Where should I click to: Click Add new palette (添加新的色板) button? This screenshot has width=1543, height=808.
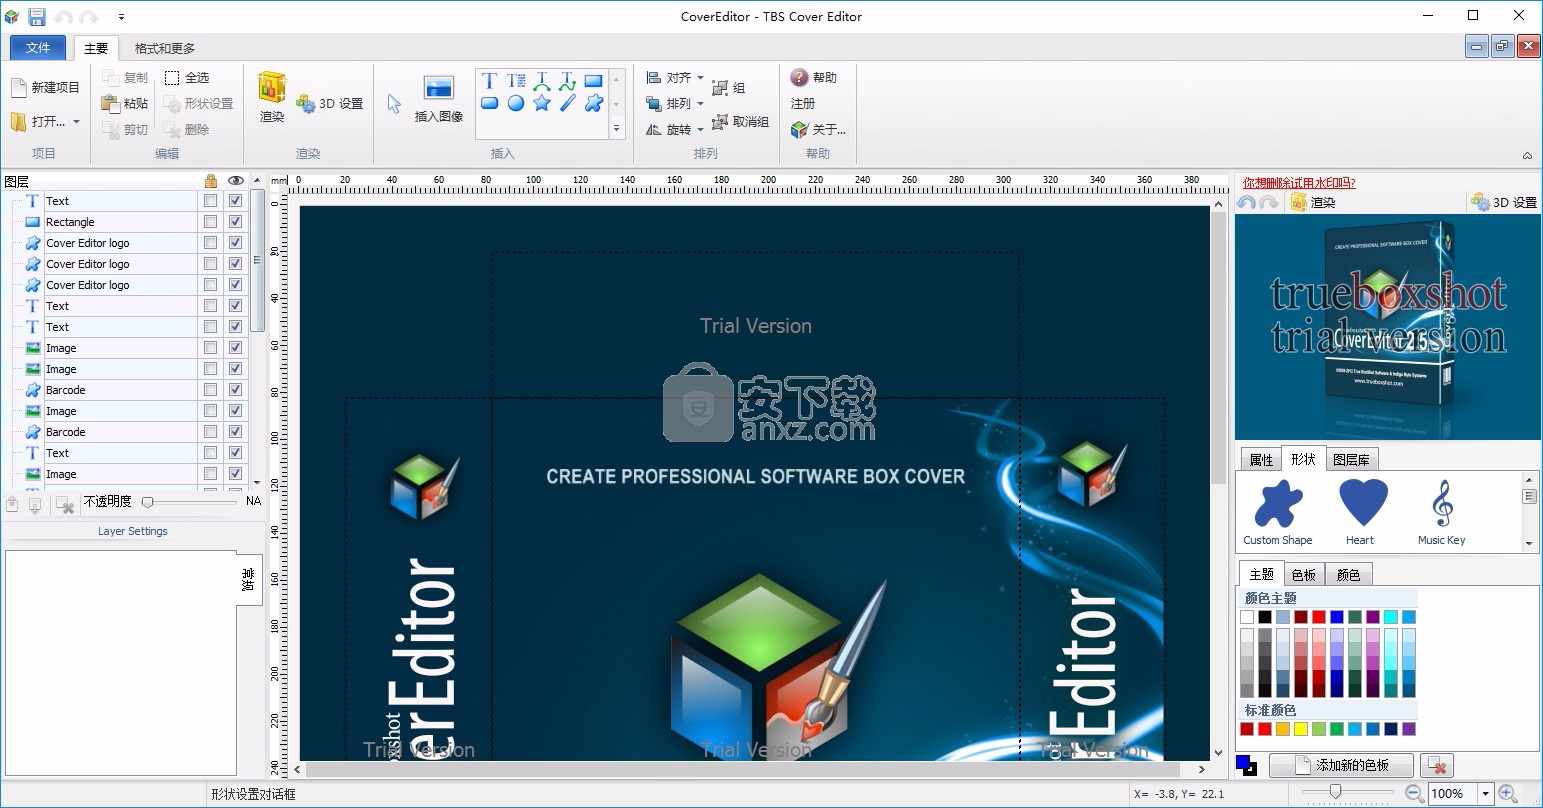coord(1341,765)
